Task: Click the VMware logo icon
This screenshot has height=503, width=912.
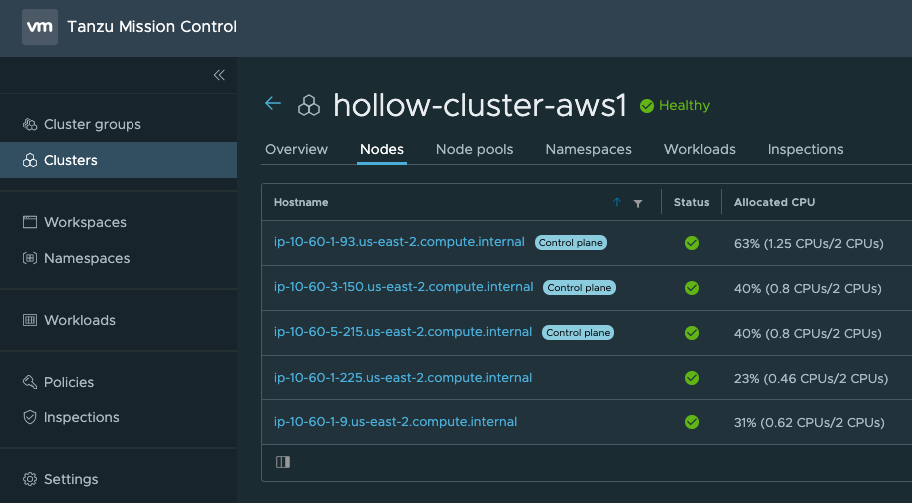Action: [40, 27]
